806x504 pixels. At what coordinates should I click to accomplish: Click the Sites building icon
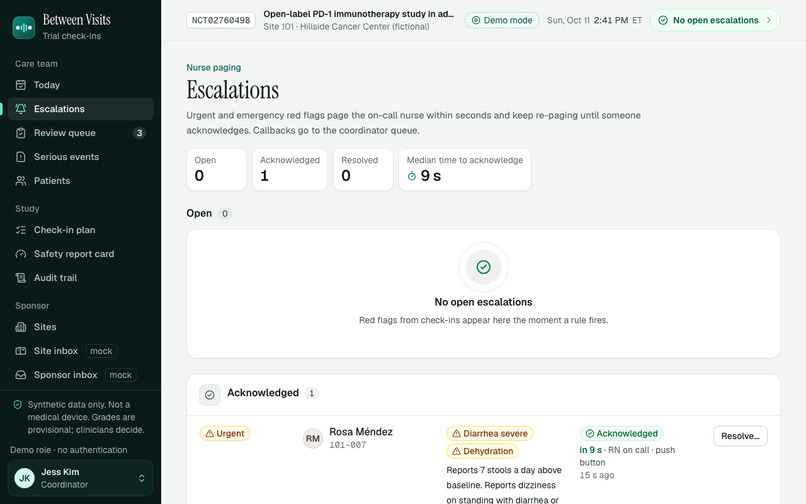pyautogui.click(x=21, y=327)
